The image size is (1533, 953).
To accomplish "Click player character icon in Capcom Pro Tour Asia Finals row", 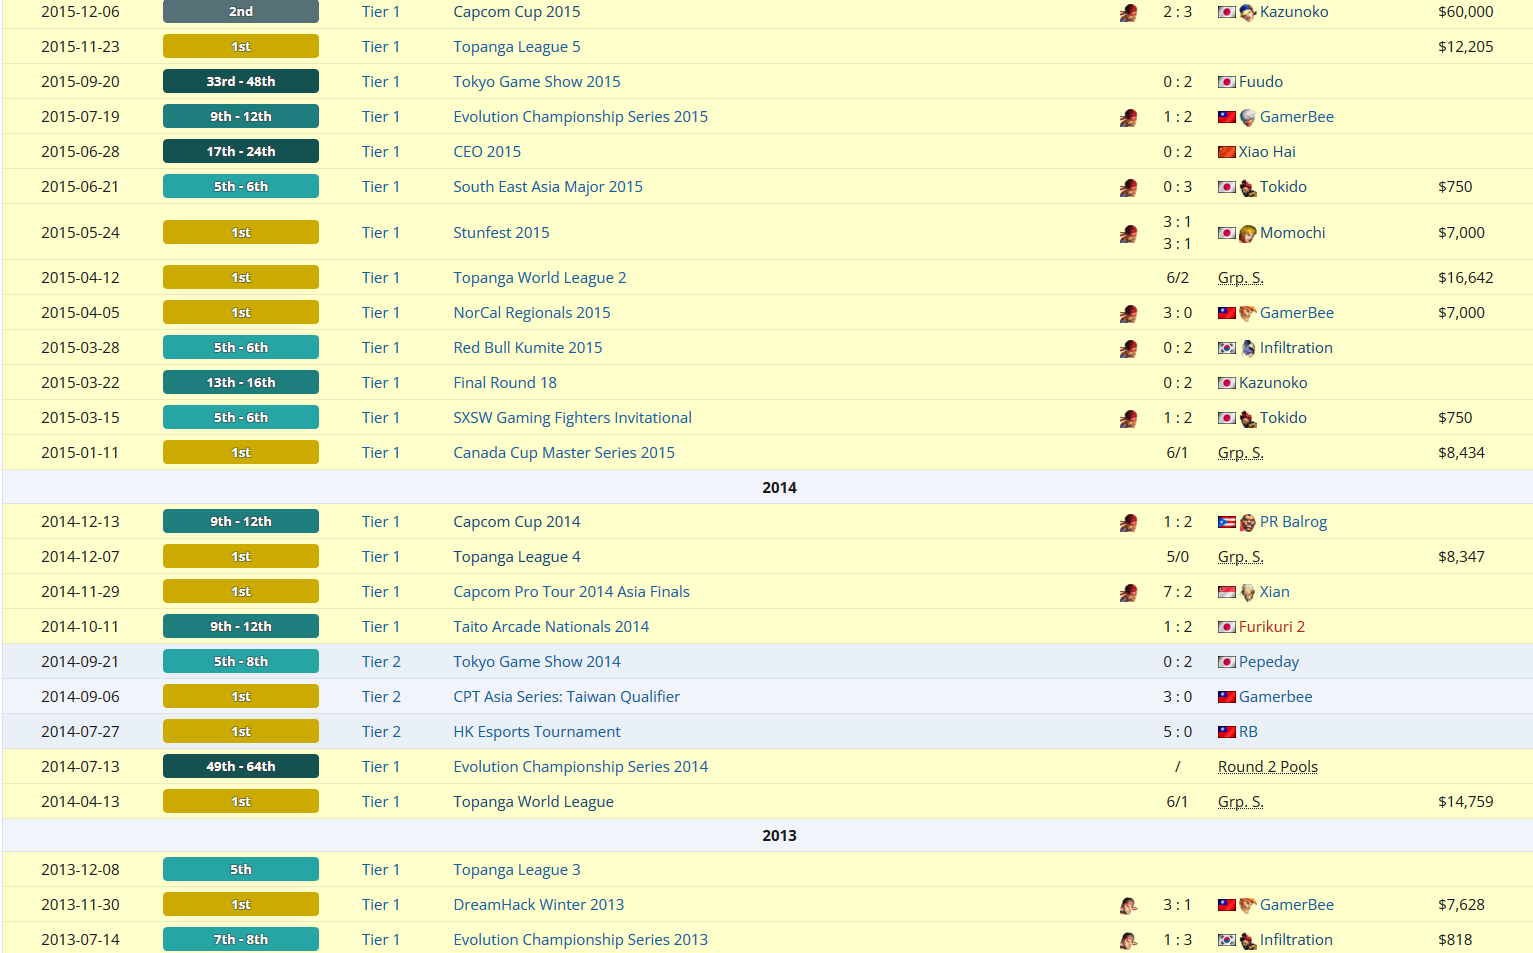I will [x=1128, y=592].
